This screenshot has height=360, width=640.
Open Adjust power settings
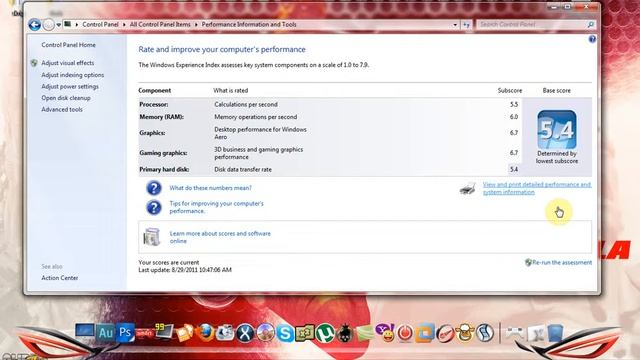70,87
